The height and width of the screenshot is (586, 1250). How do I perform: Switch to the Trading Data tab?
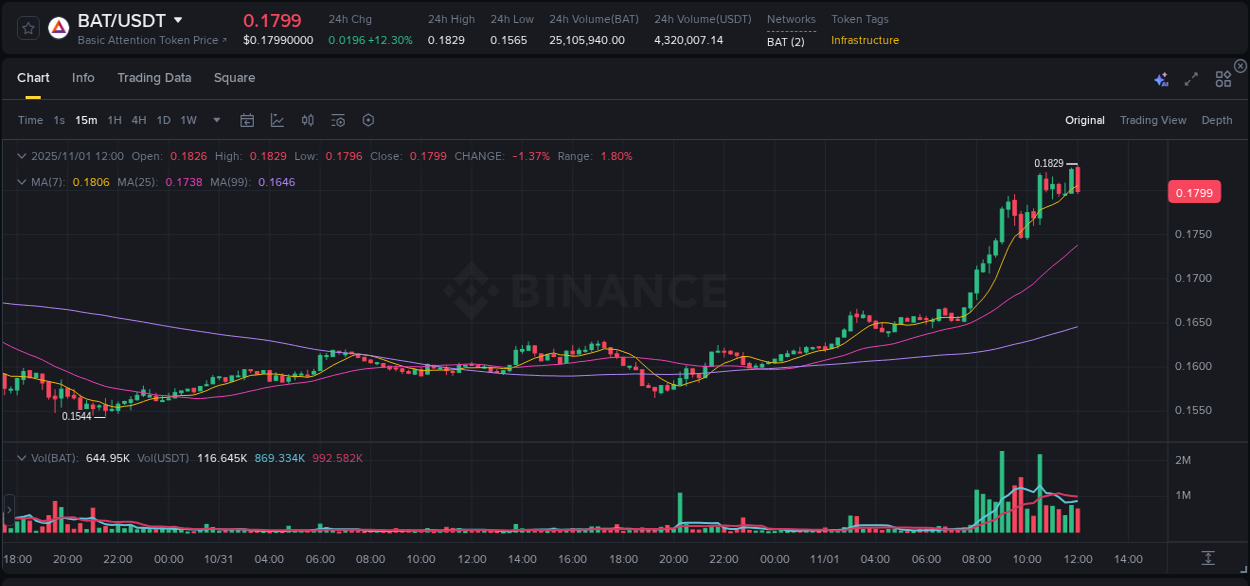[154, 78]
